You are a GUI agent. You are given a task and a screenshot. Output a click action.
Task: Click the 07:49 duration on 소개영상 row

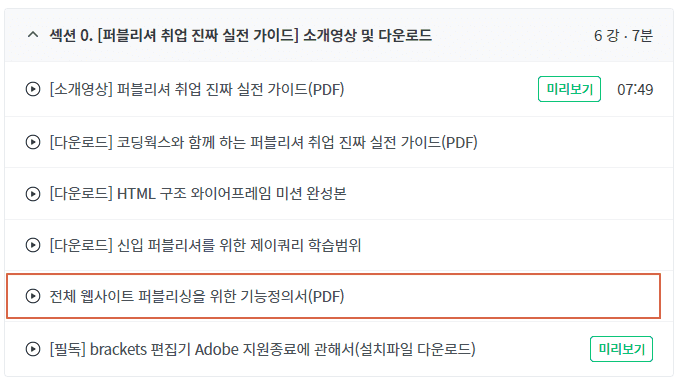click(635, 90)
